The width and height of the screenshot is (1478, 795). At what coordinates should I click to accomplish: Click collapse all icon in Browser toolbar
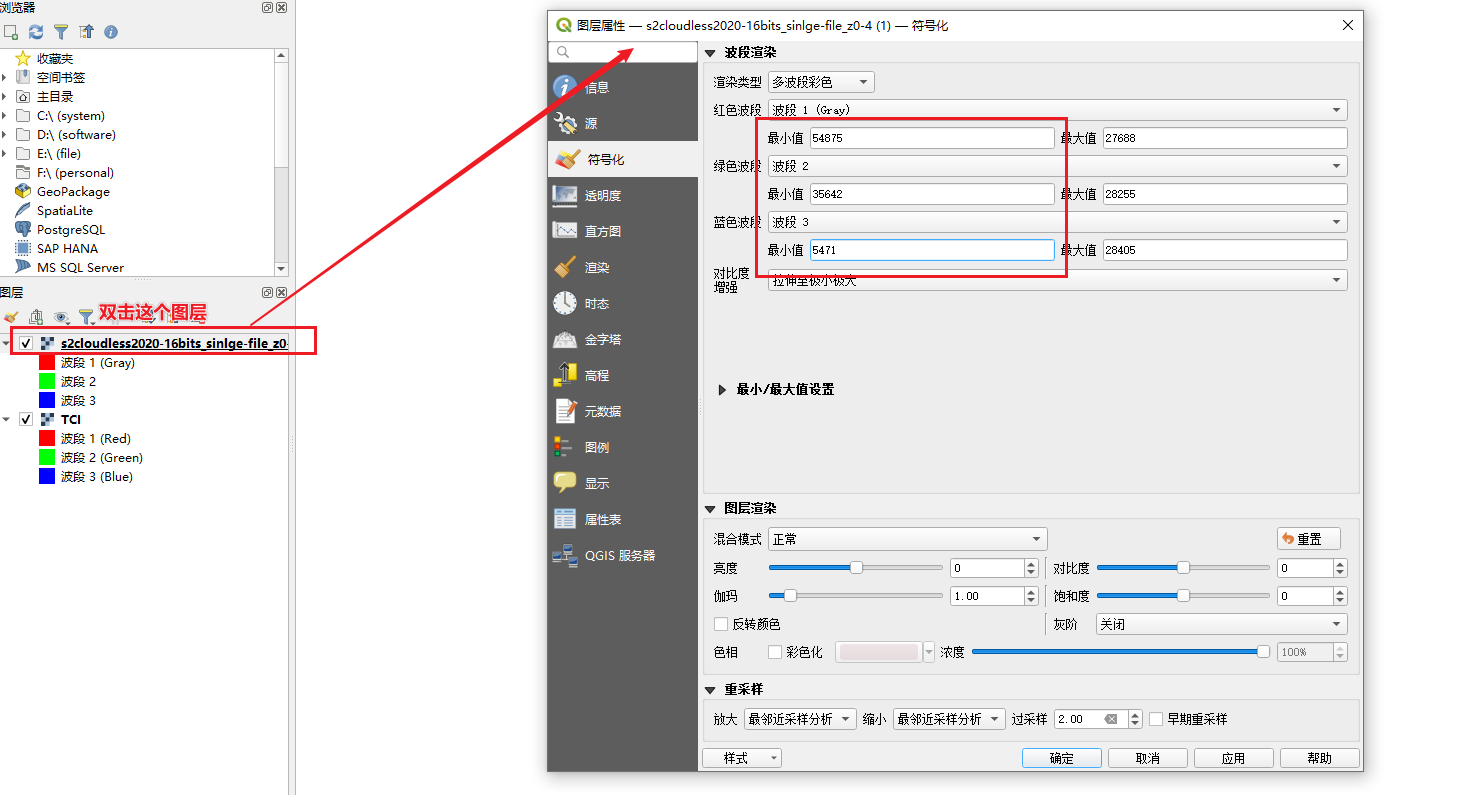(86, 32)
